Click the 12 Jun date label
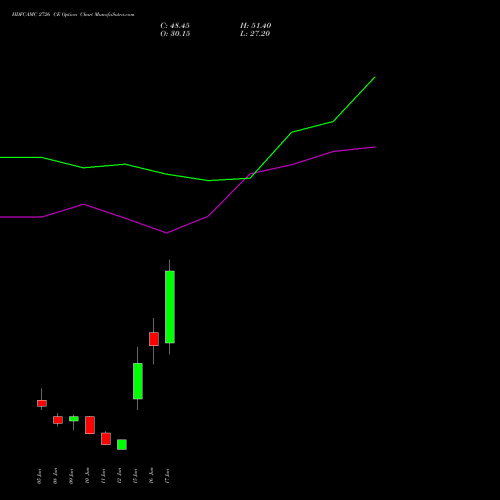Screen dimensions: 500x500 (x=119, y=476)
